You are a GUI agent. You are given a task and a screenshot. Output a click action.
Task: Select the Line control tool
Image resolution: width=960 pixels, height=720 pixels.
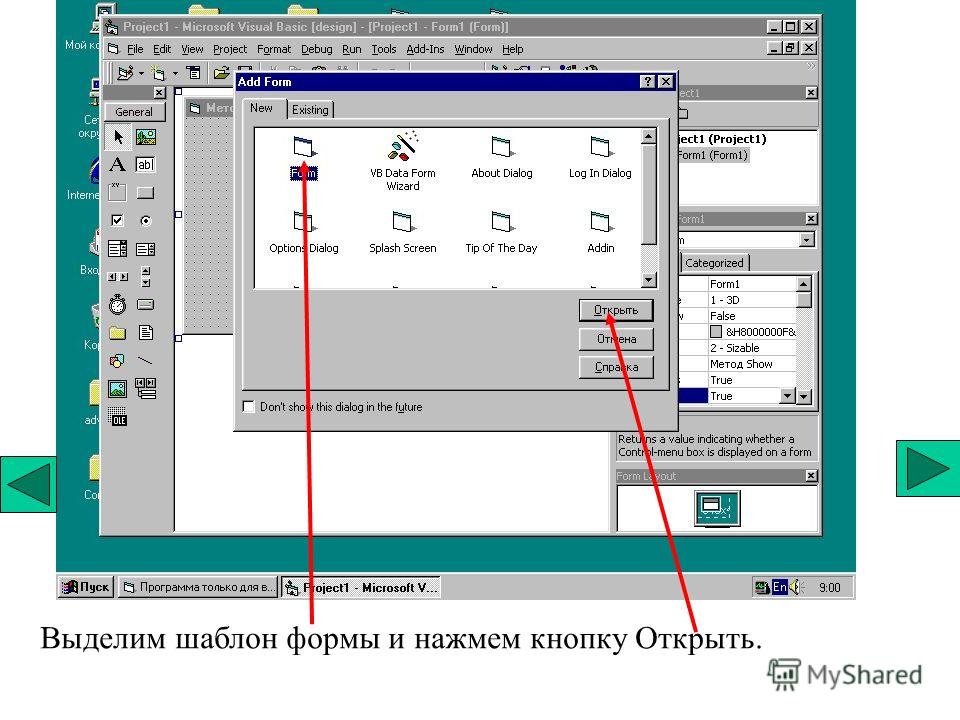click(x=146, y=361)
